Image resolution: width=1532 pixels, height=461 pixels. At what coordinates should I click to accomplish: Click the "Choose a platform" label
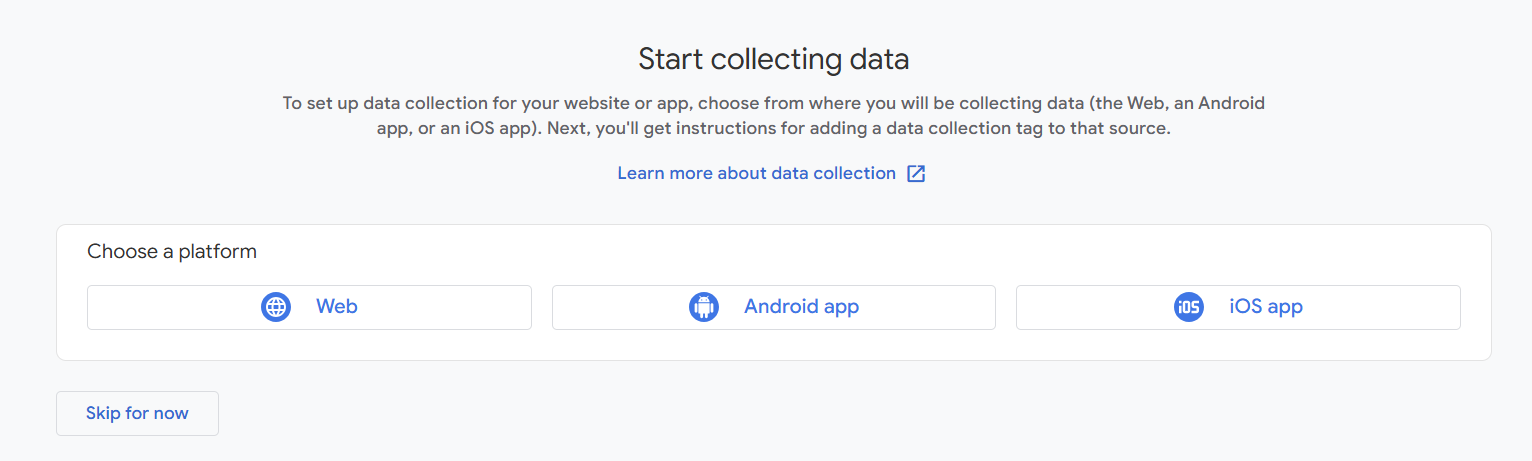coord(172,252)
